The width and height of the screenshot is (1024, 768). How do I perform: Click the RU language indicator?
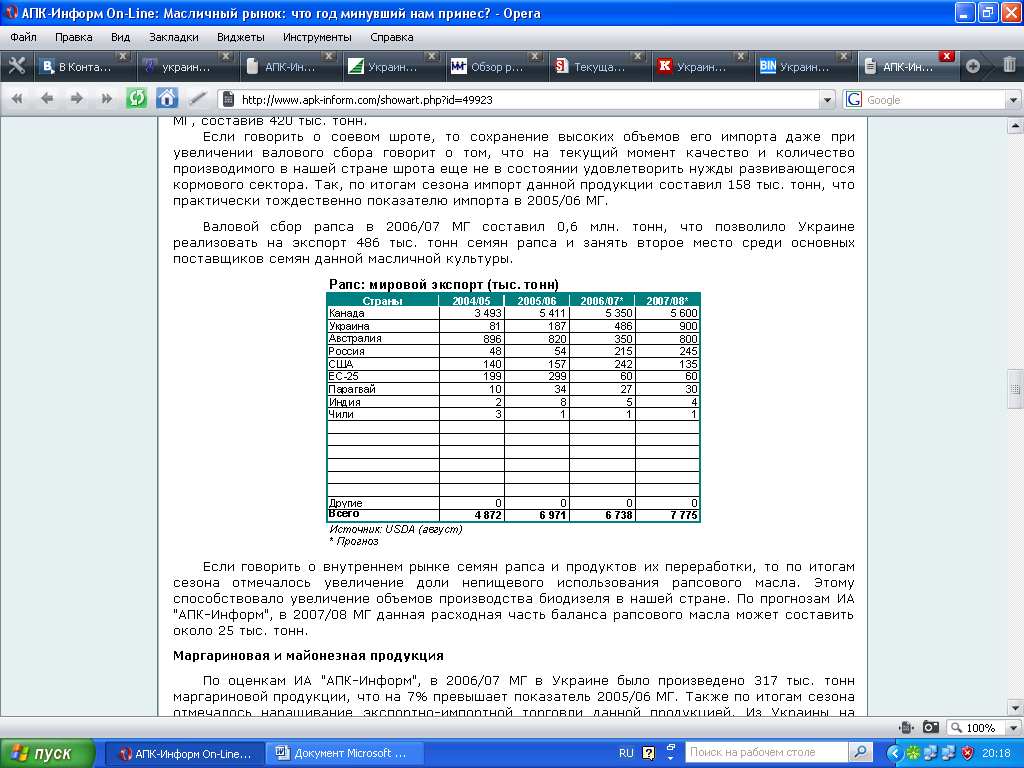pos(626,753)
